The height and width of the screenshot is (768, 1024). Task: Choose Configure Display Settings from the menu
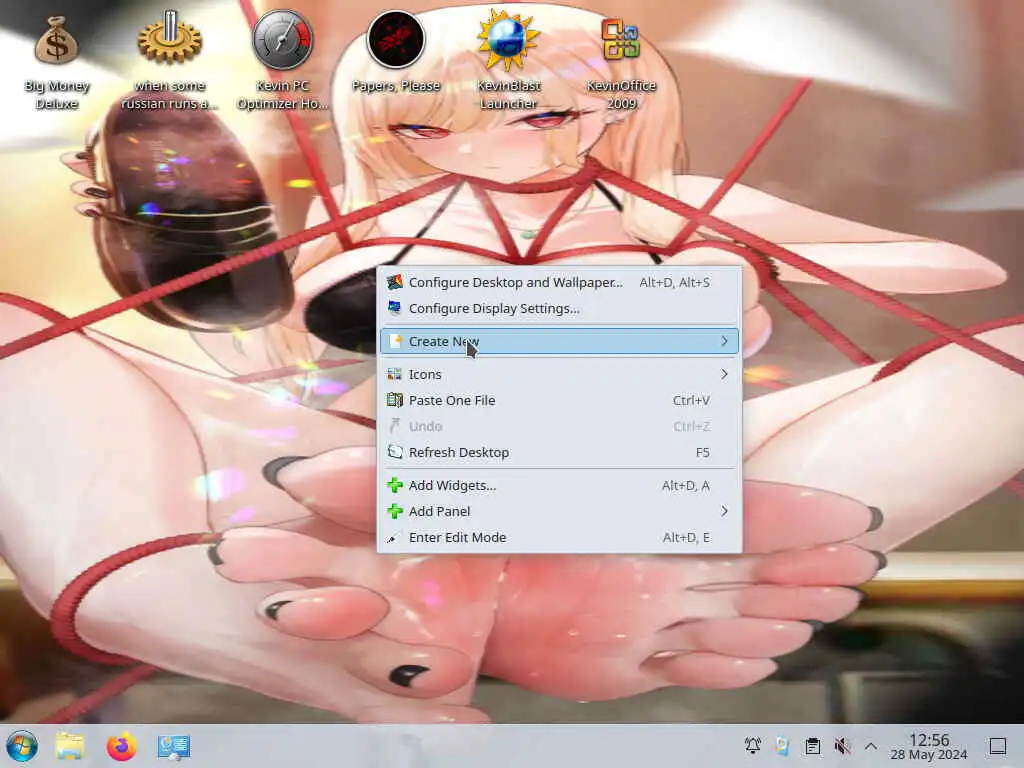[x=560, y=308]
